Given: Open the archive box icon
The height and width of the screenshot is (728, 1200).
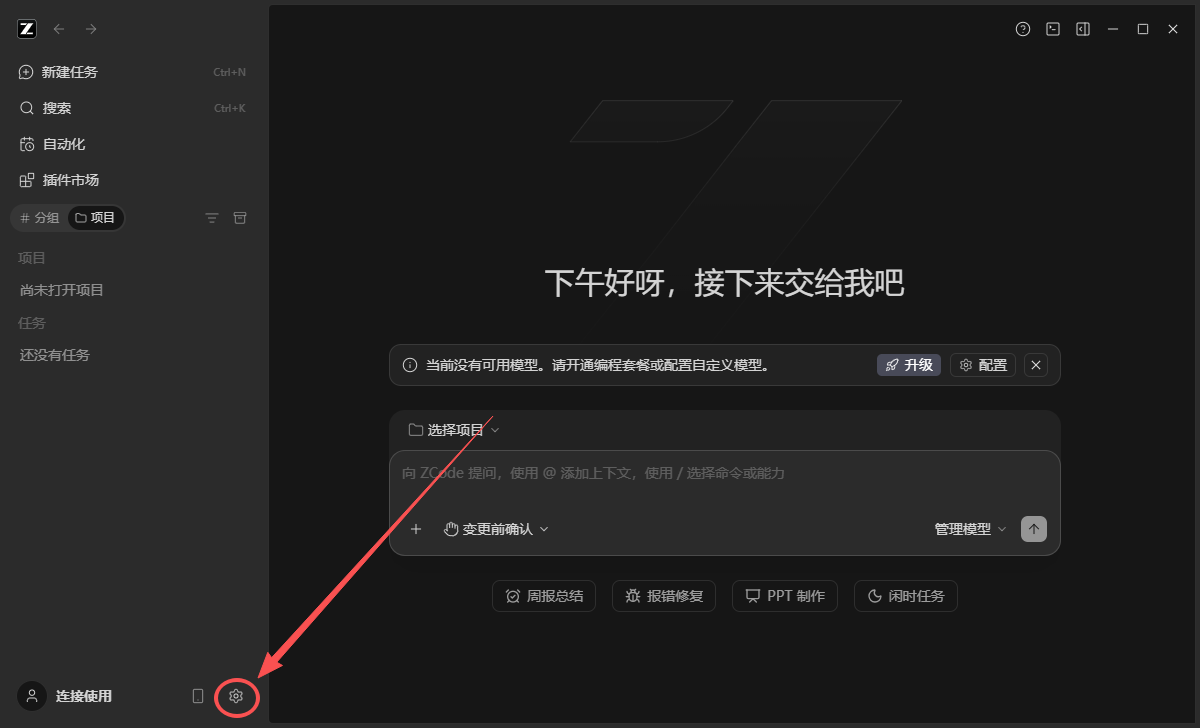Looking at the screenshot, I should click(240, 217).
